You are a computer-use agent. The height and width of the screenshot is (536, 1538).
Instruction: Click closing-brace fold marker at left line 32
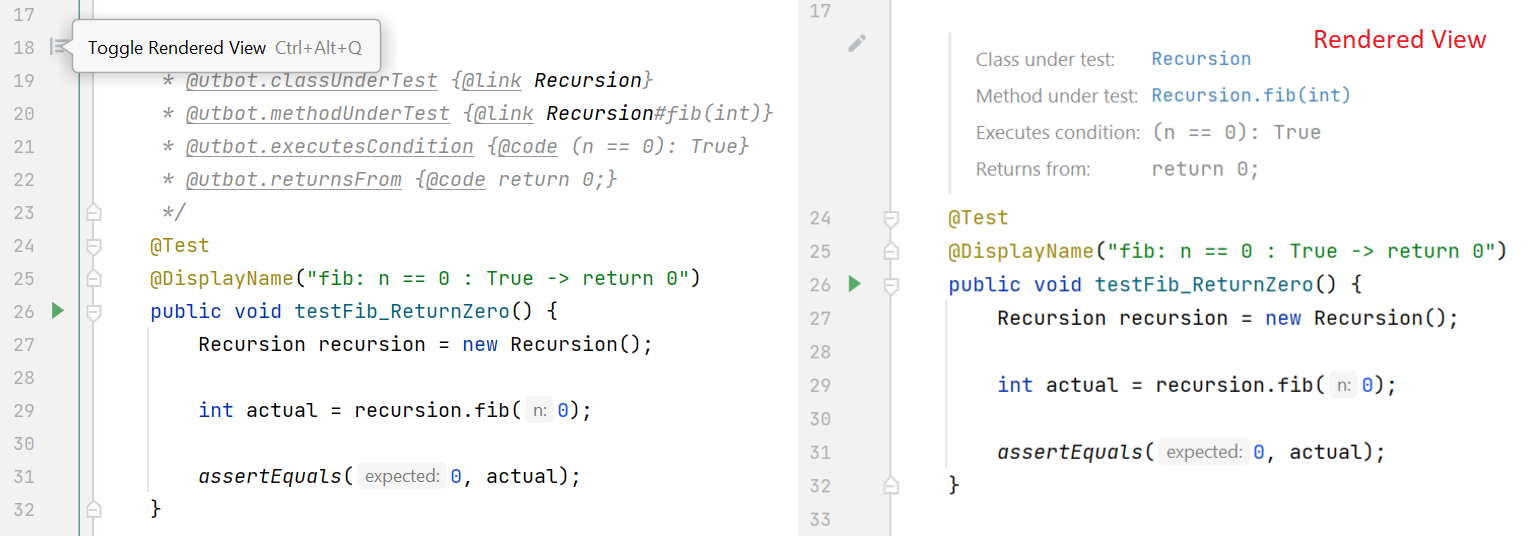click(93, 509)
